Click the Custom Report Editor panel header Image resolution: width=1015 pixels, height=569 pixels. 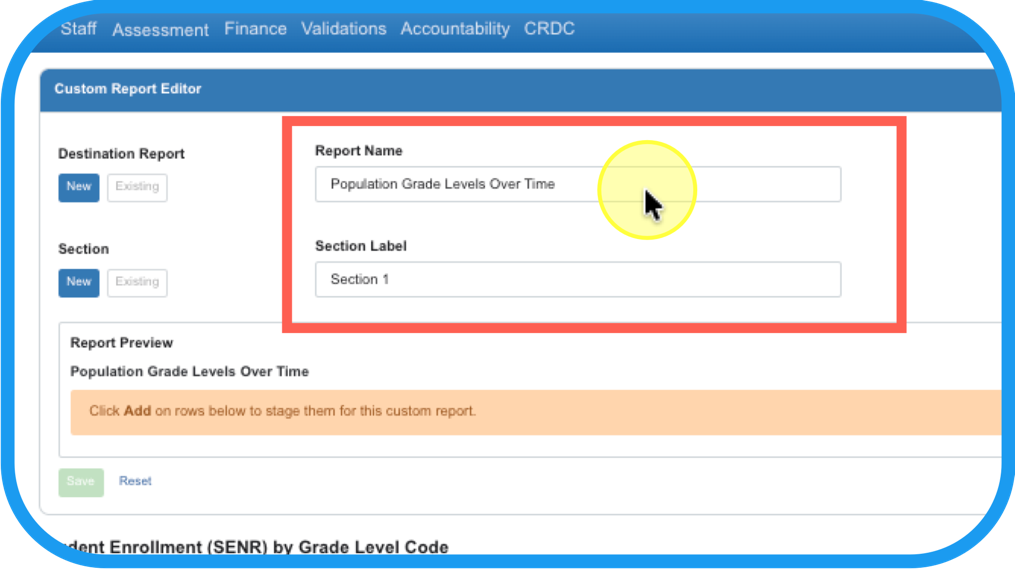click(128, 89)
